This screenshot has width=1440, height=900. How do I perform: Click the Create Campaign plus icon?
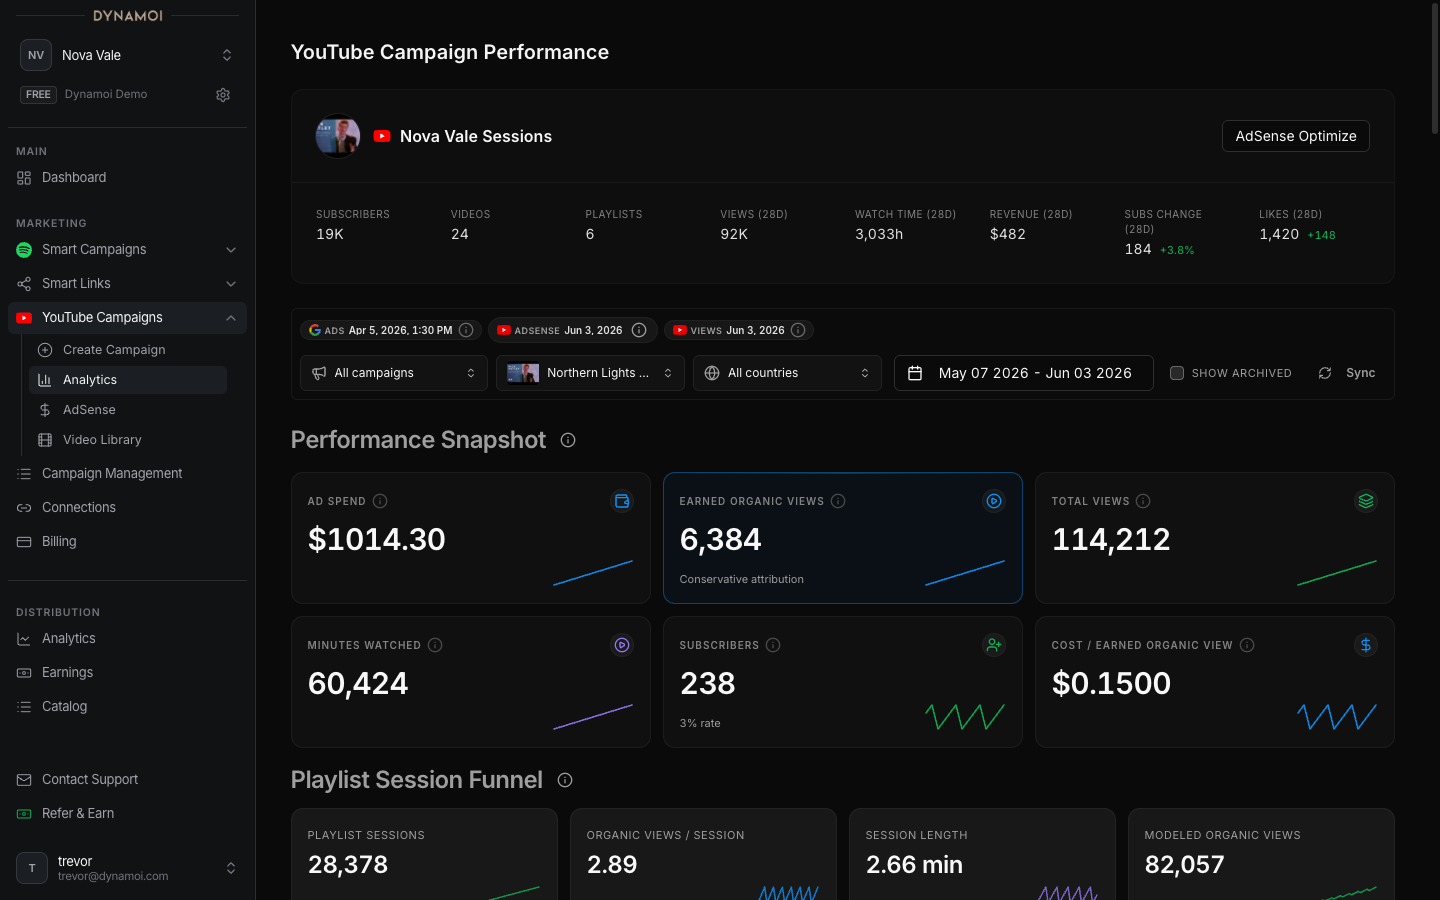pos(45,350)
